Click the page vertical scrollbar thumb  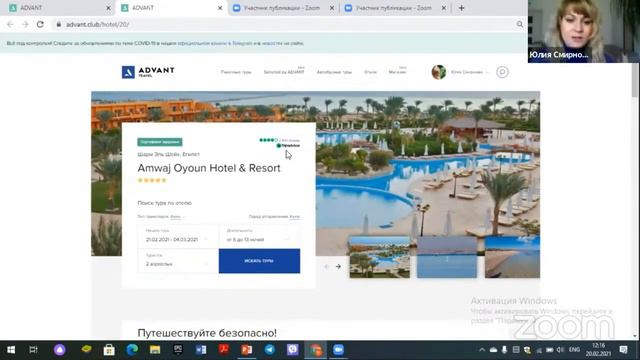point(635,80)
